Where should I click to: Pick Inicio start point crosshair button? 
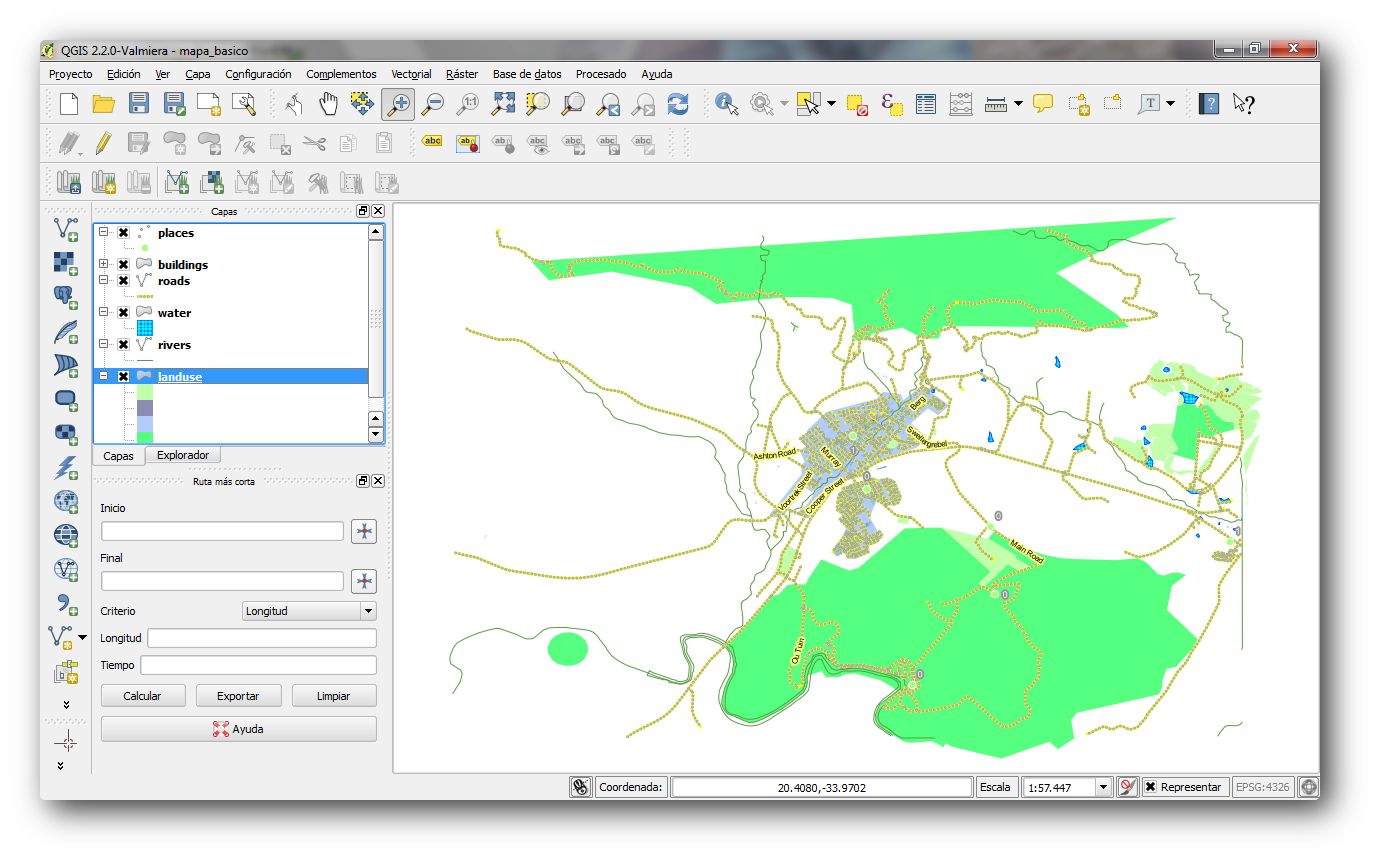364,531
